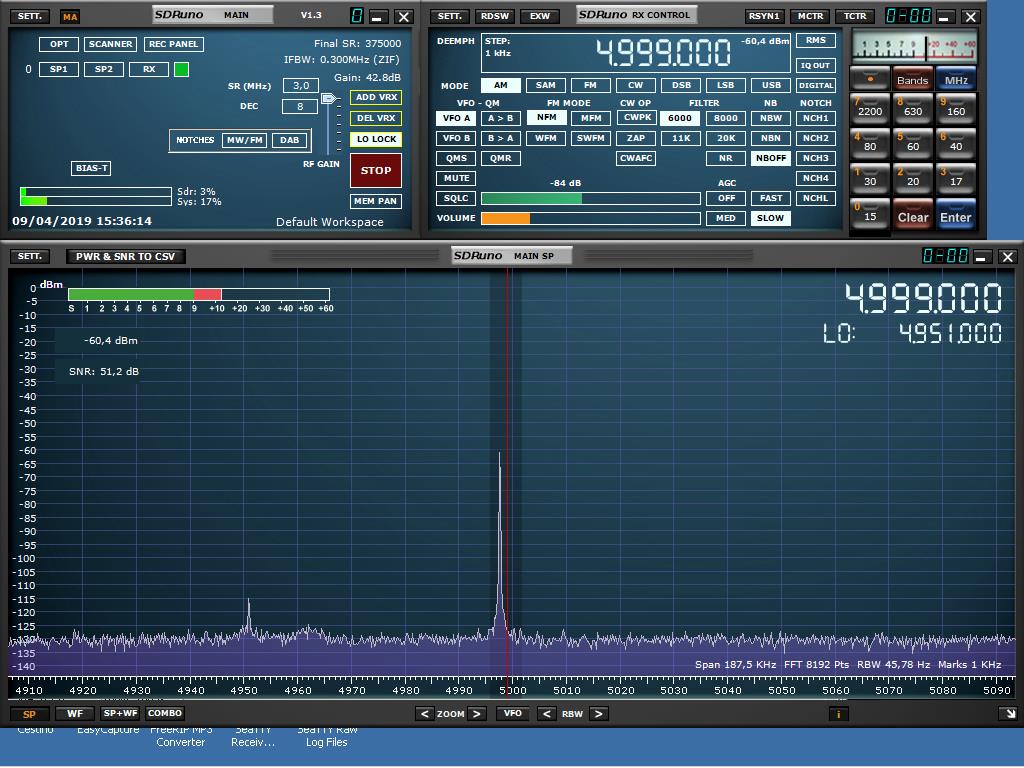Screen dimensions: 1024x768
Task: Click the STEP 1 kHz setting
Action: [498, 47]
